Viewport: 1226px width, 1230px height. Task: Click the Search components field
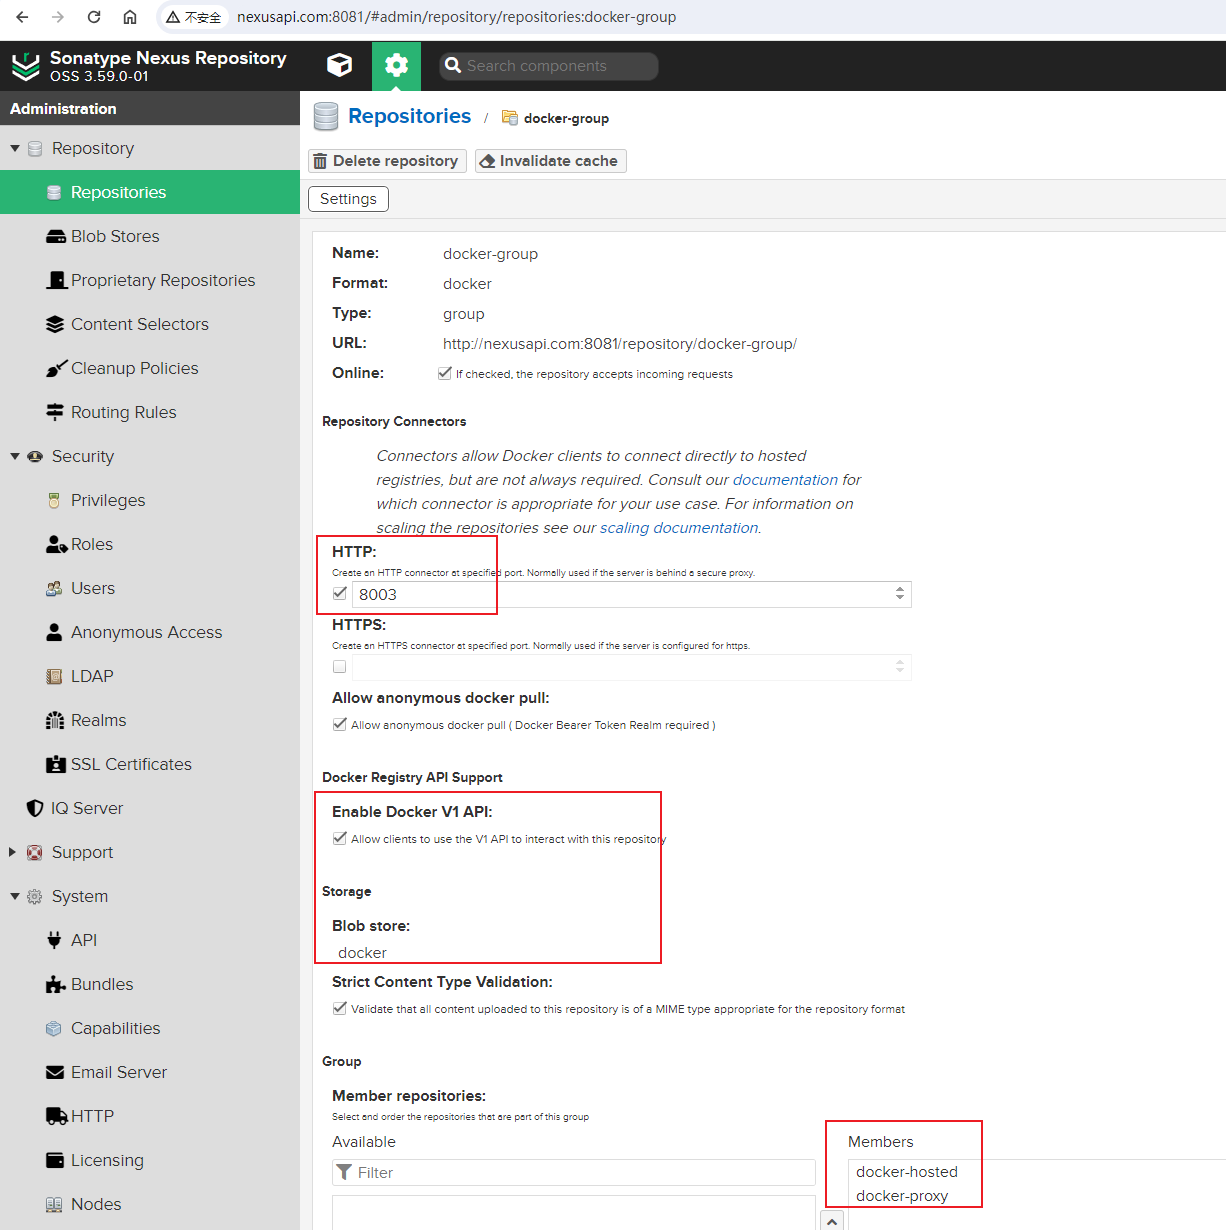coord(549,66)
